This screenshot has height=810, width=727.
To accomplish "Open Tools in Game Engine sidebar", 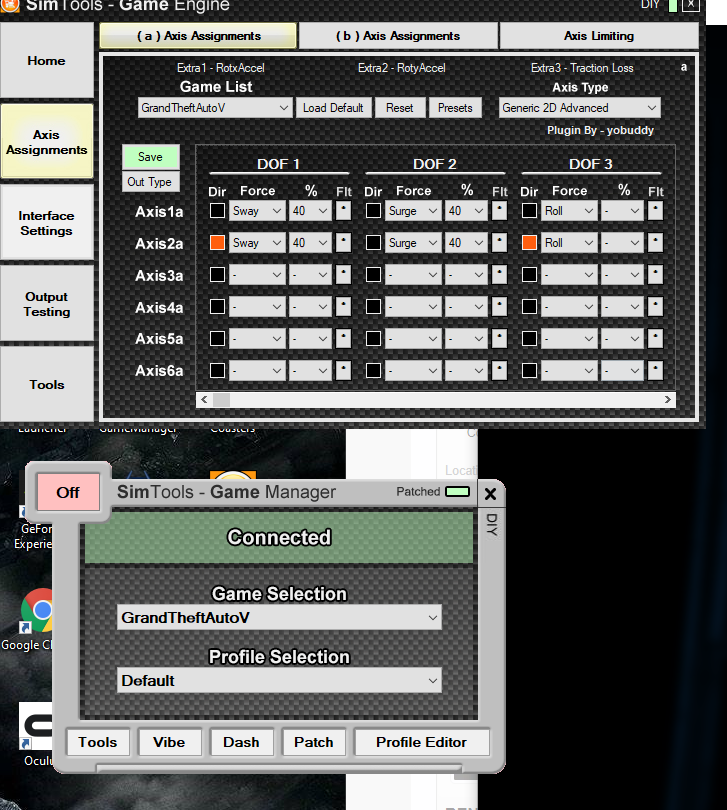I will [47, 384].
